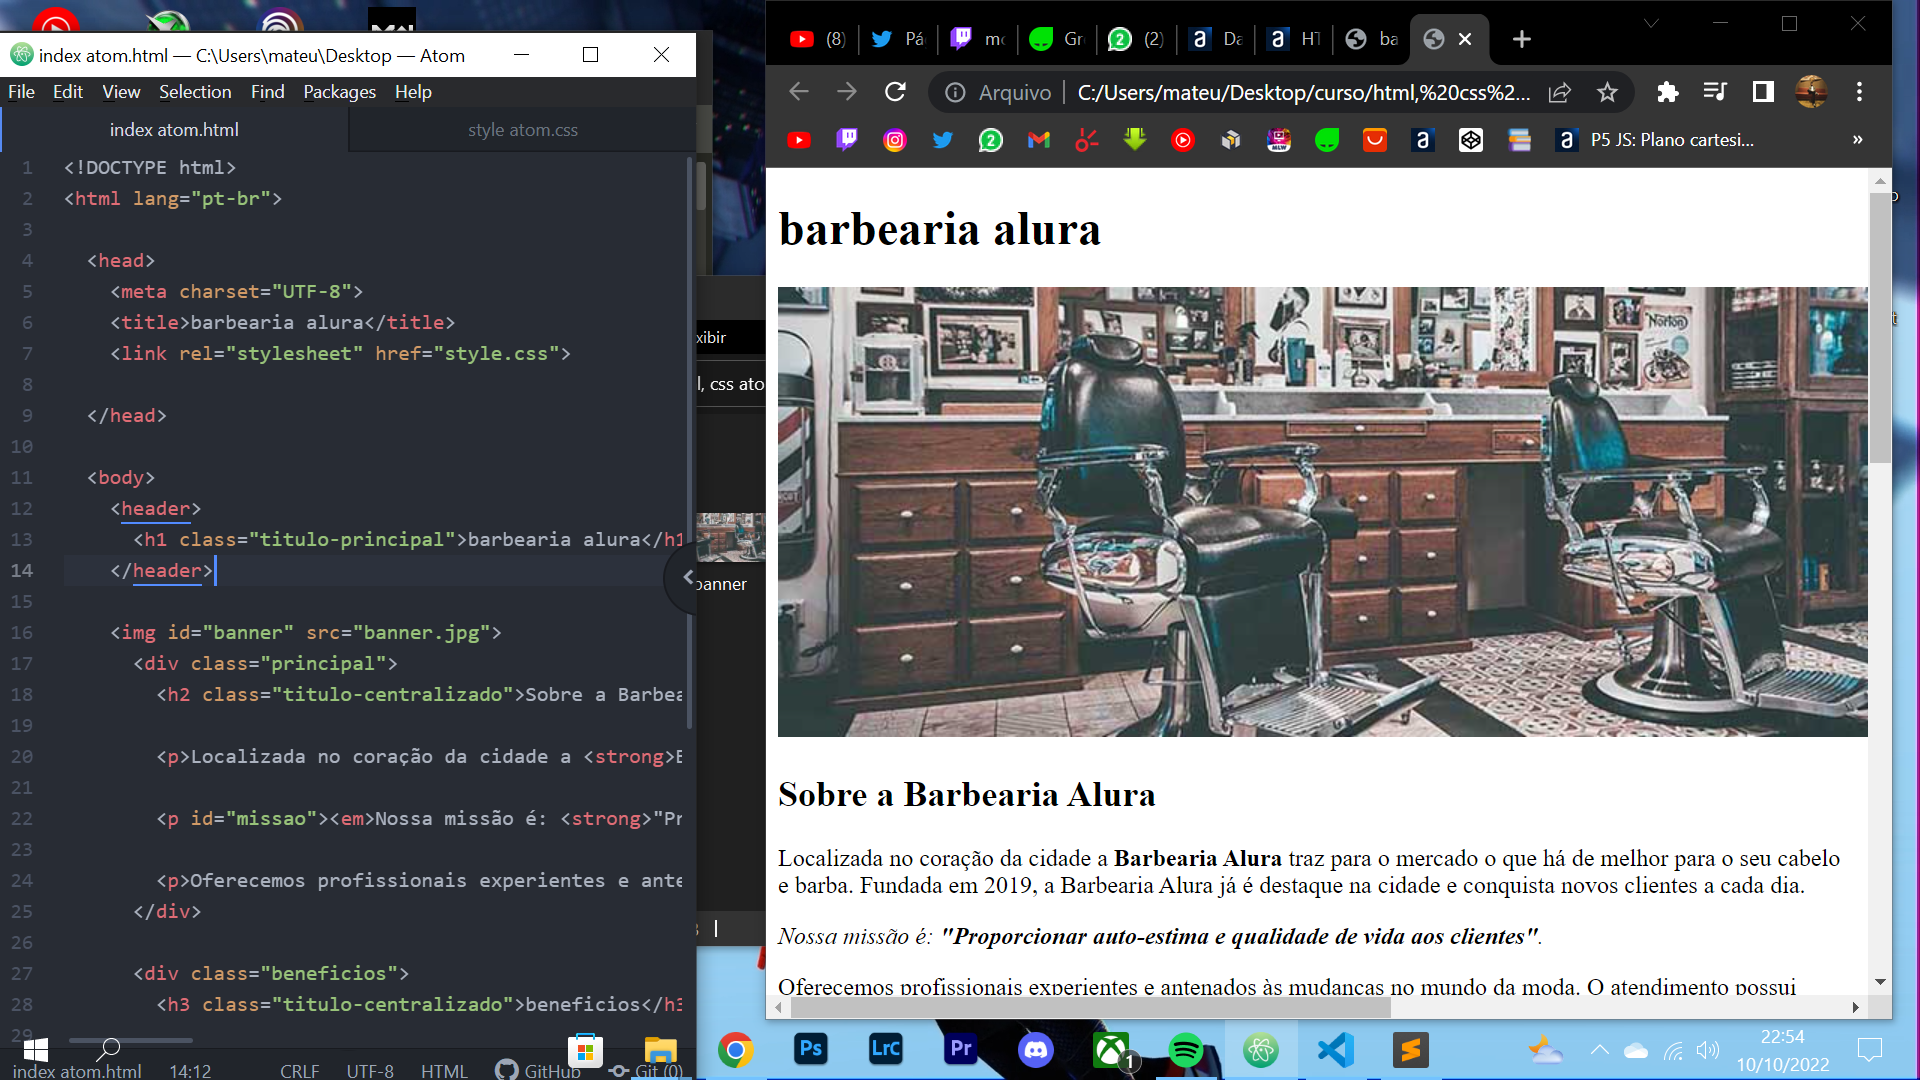Click the barbershop banner image
Viewport: 1920px width, 1080px height.
click(x=1322, y=512)
